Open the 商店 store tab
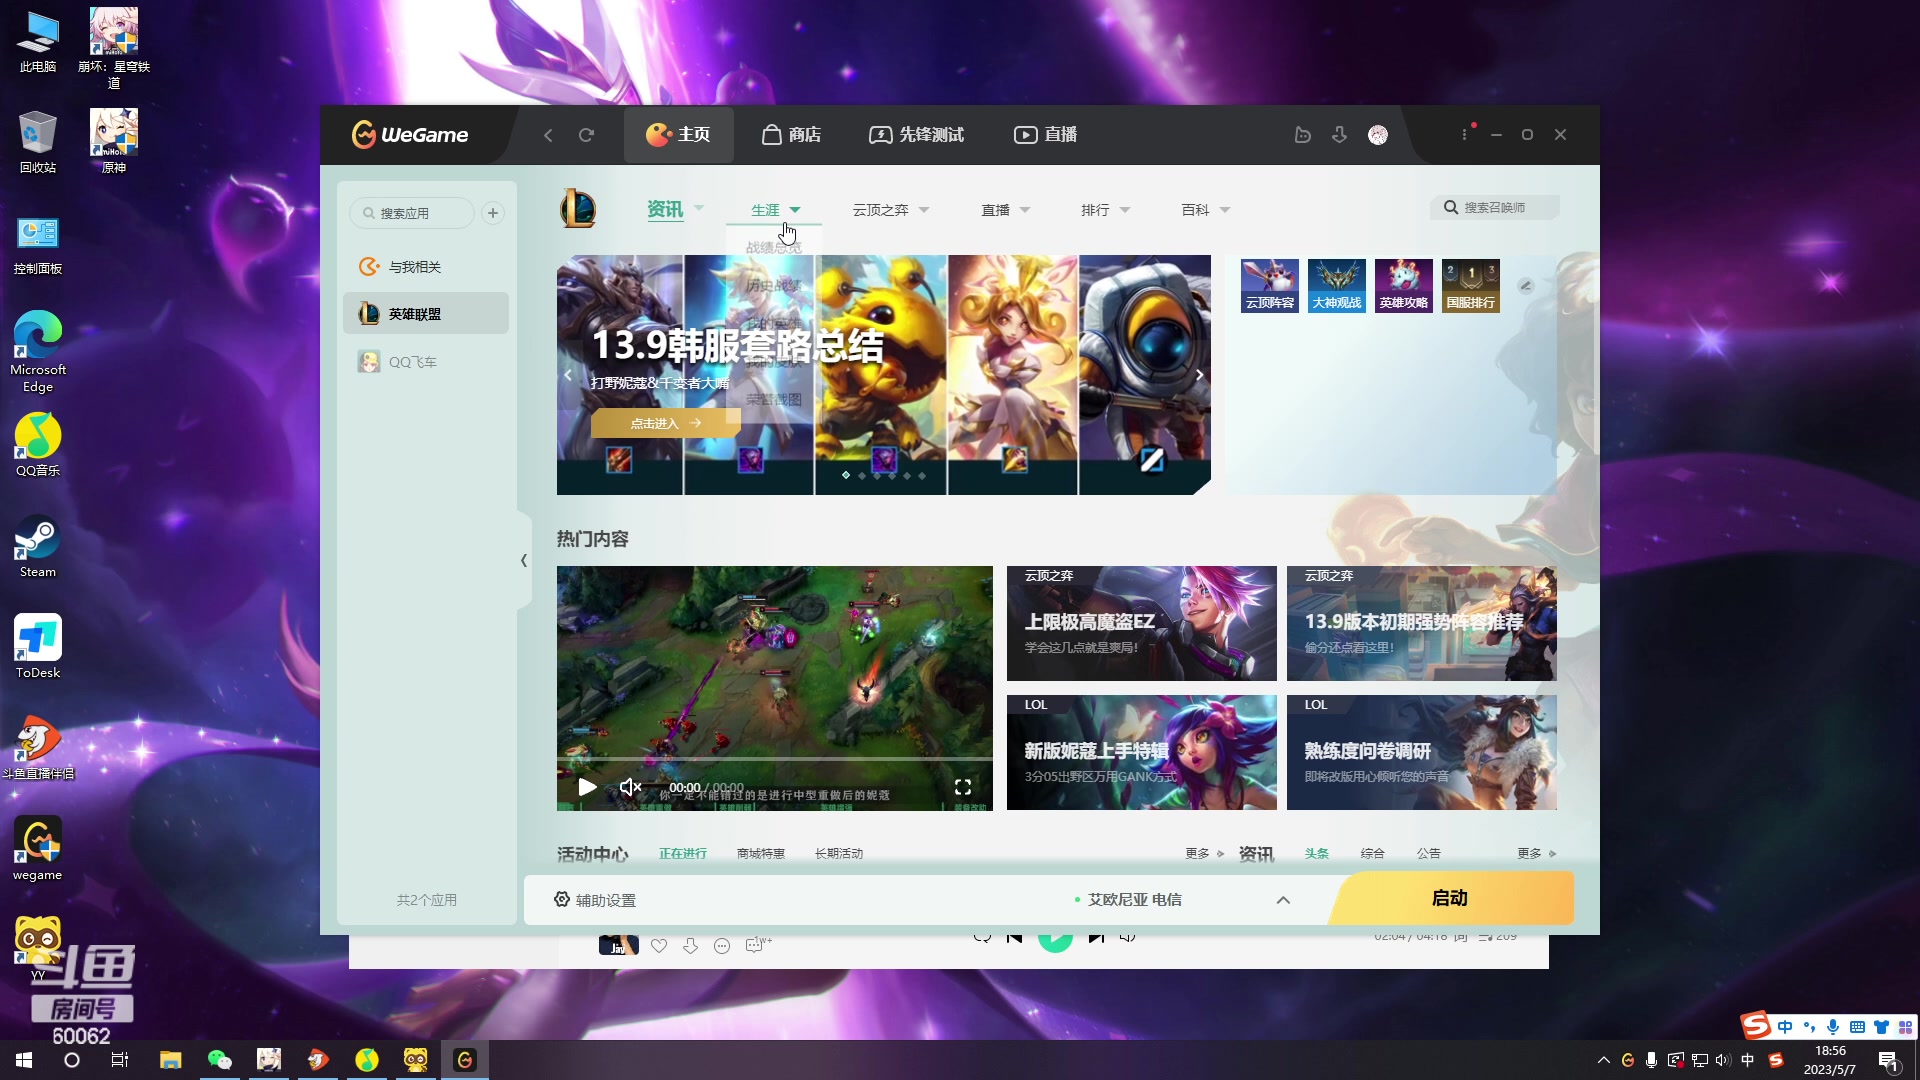 (791, 135)
